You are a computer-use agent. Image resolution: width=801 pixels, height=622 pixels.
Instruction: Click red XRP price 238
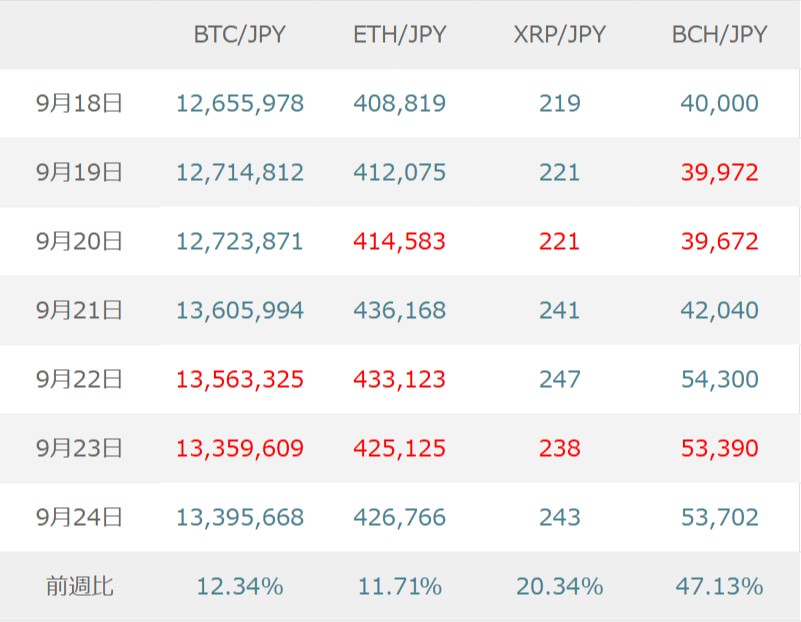pos(559,448)
